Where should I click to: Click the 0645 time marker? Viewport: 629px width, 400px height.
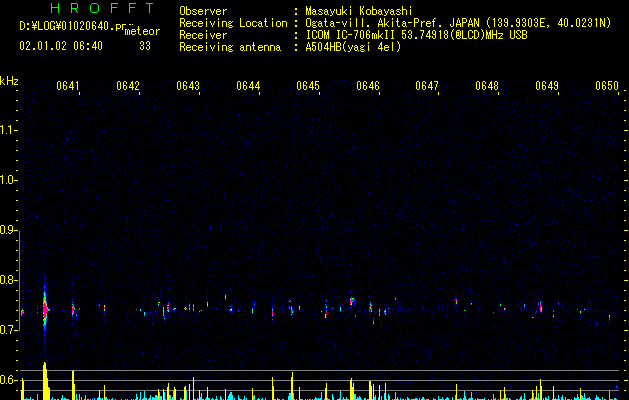click(308, 86)
